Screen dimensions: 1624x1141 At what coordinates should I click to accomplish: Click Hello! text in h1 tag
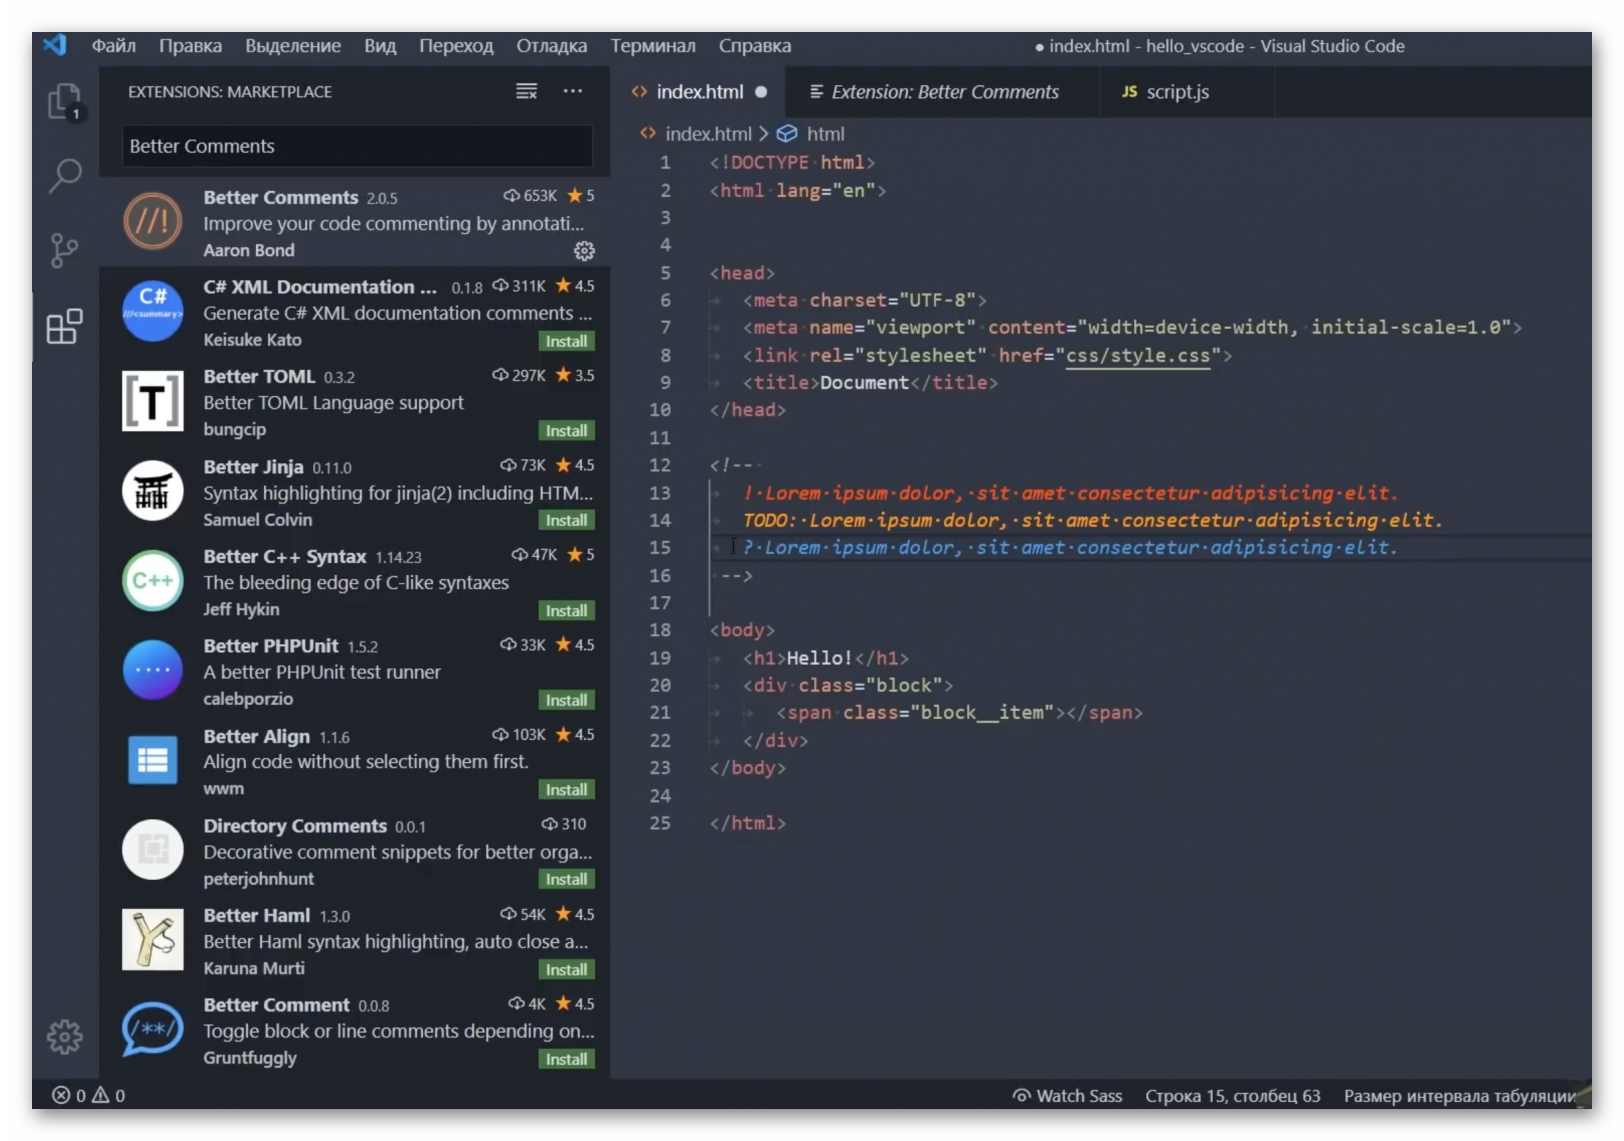(819, 658)
